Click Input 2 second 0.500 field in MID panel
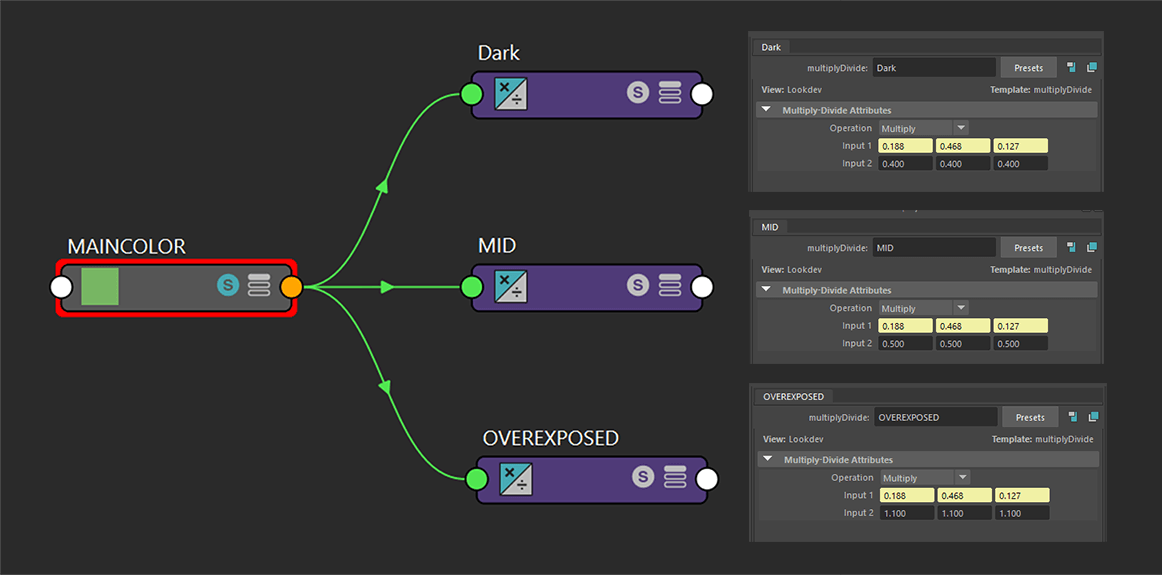1162x575 pixels. 963,343
